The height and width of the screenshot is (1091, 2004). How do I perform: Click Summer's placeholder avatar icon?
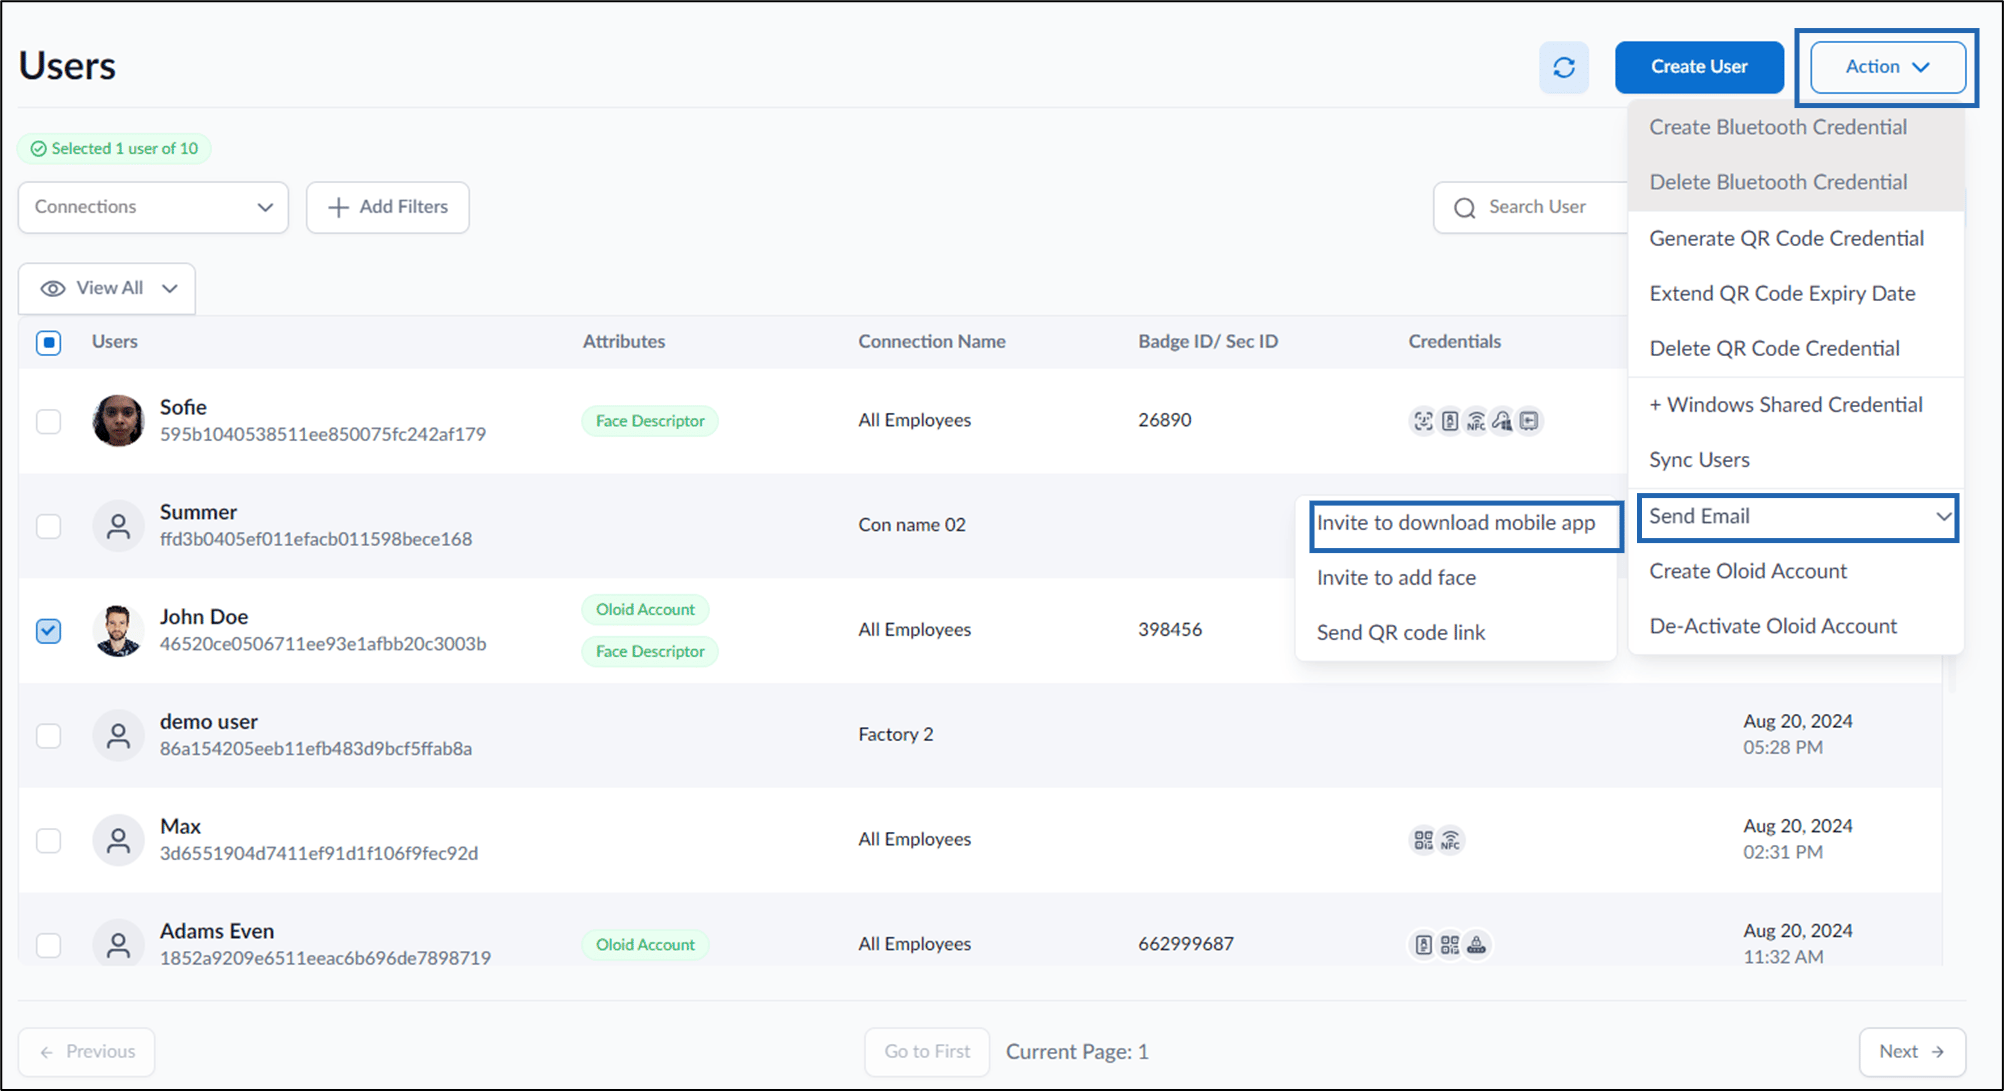(x=118, y=525)
